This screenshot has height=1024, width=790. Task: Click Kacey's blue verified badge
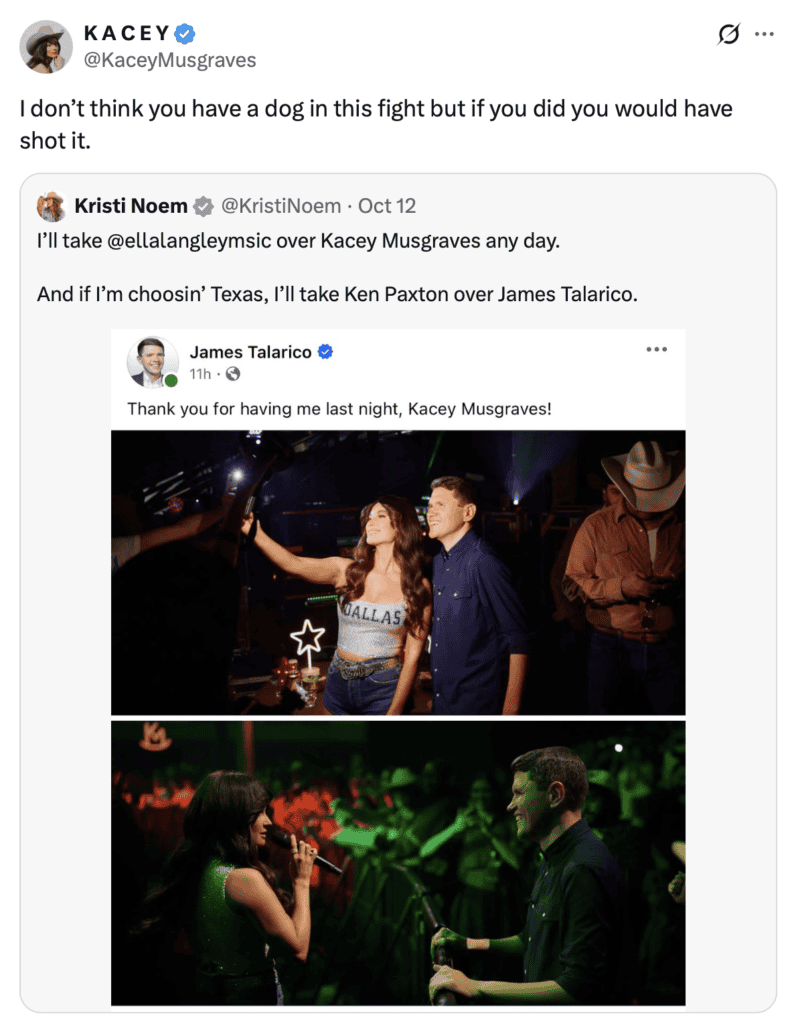point(185,33)
